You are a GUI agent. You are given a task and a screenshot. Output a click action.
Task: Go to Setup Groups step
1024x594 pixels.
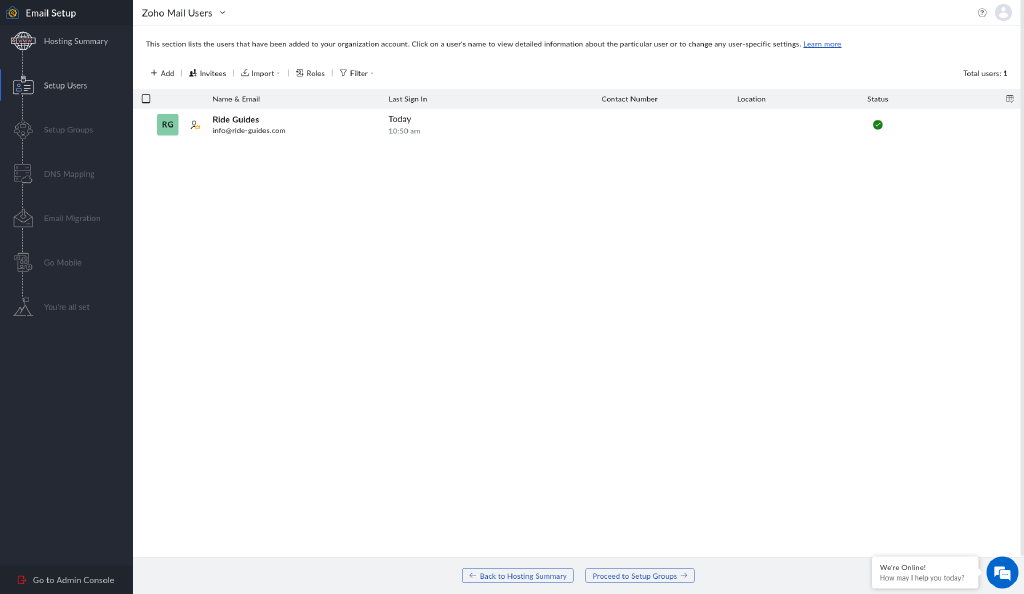pos(68,130)
